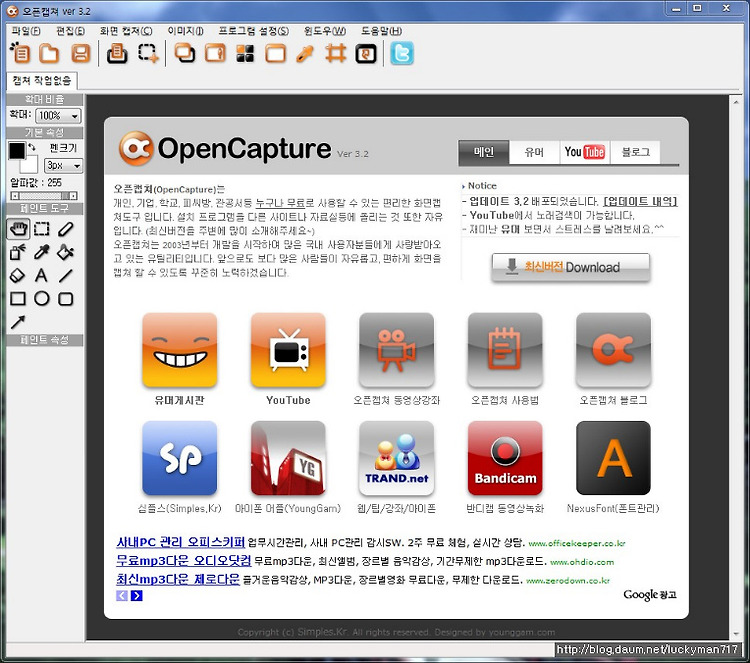Click the overlapping windows capture icon
750x663 pixels.
coord(185,53)
